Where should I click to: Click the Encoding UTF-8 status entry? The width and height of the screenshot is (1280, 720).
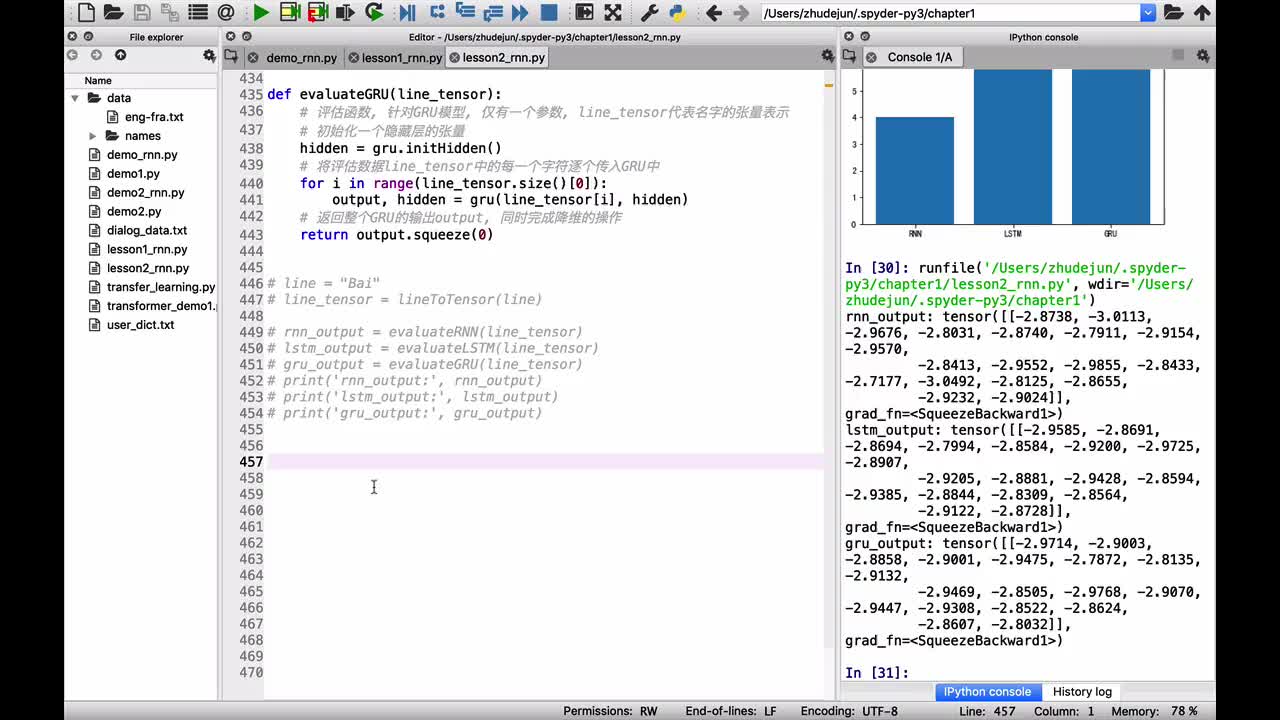849,711
